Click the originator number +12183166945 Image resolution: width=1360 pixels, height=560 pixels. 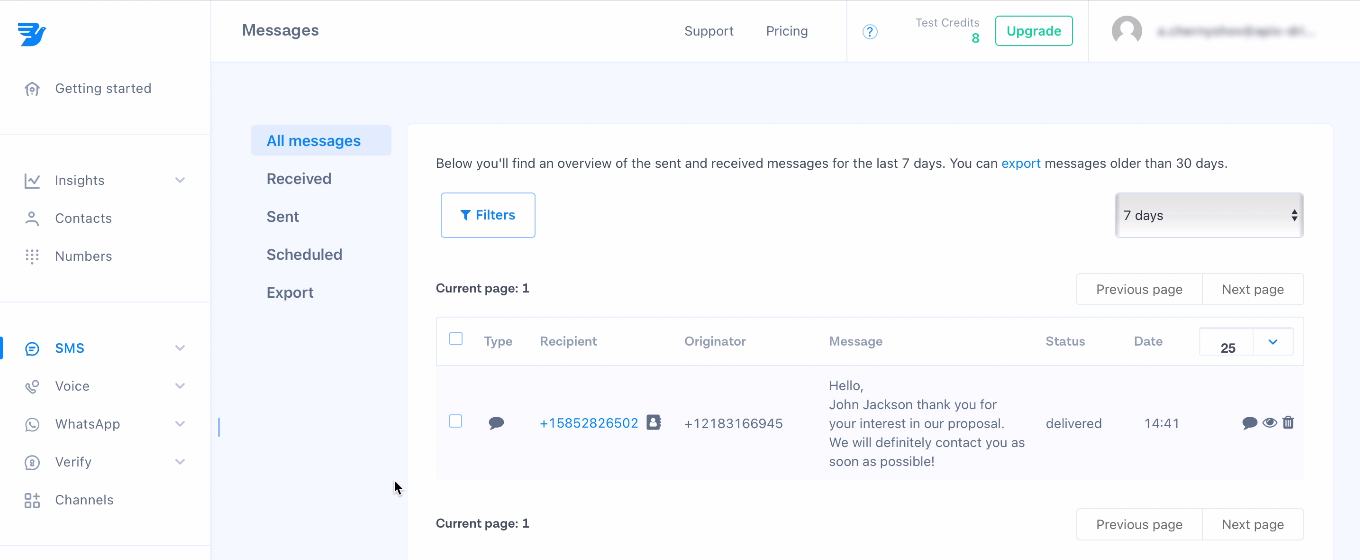(734, 423)
